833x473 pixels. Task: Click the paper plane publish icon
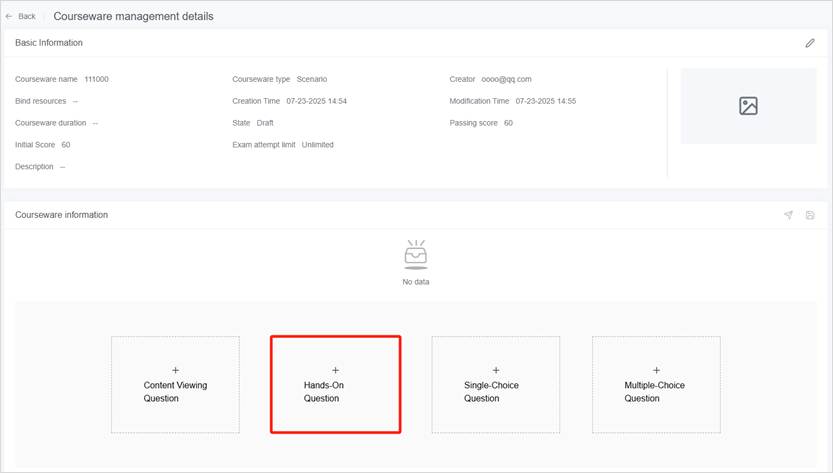point(788,215)
